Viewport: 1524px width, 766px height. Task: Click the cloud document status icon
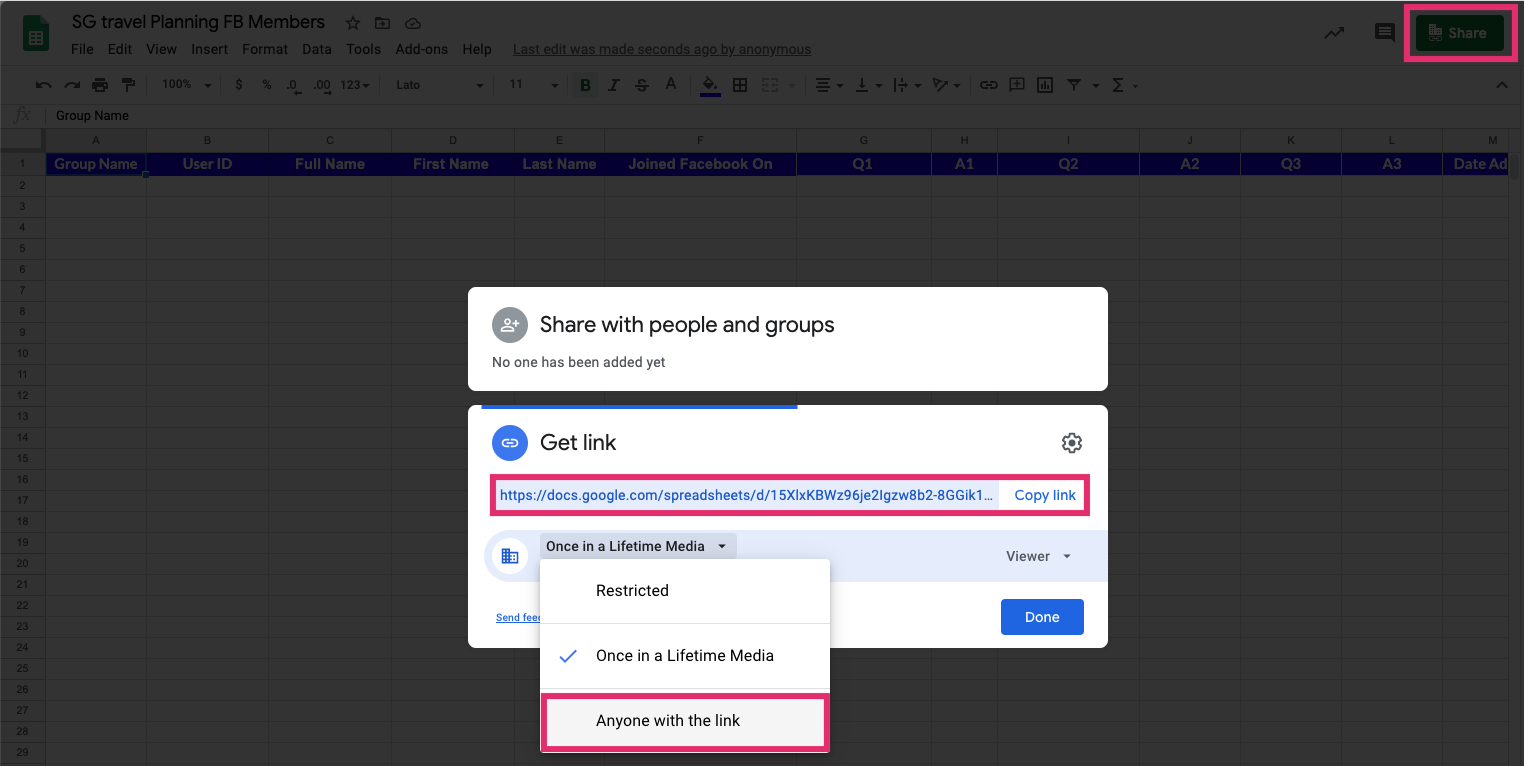pyautogui.click(x=412, y=23)
